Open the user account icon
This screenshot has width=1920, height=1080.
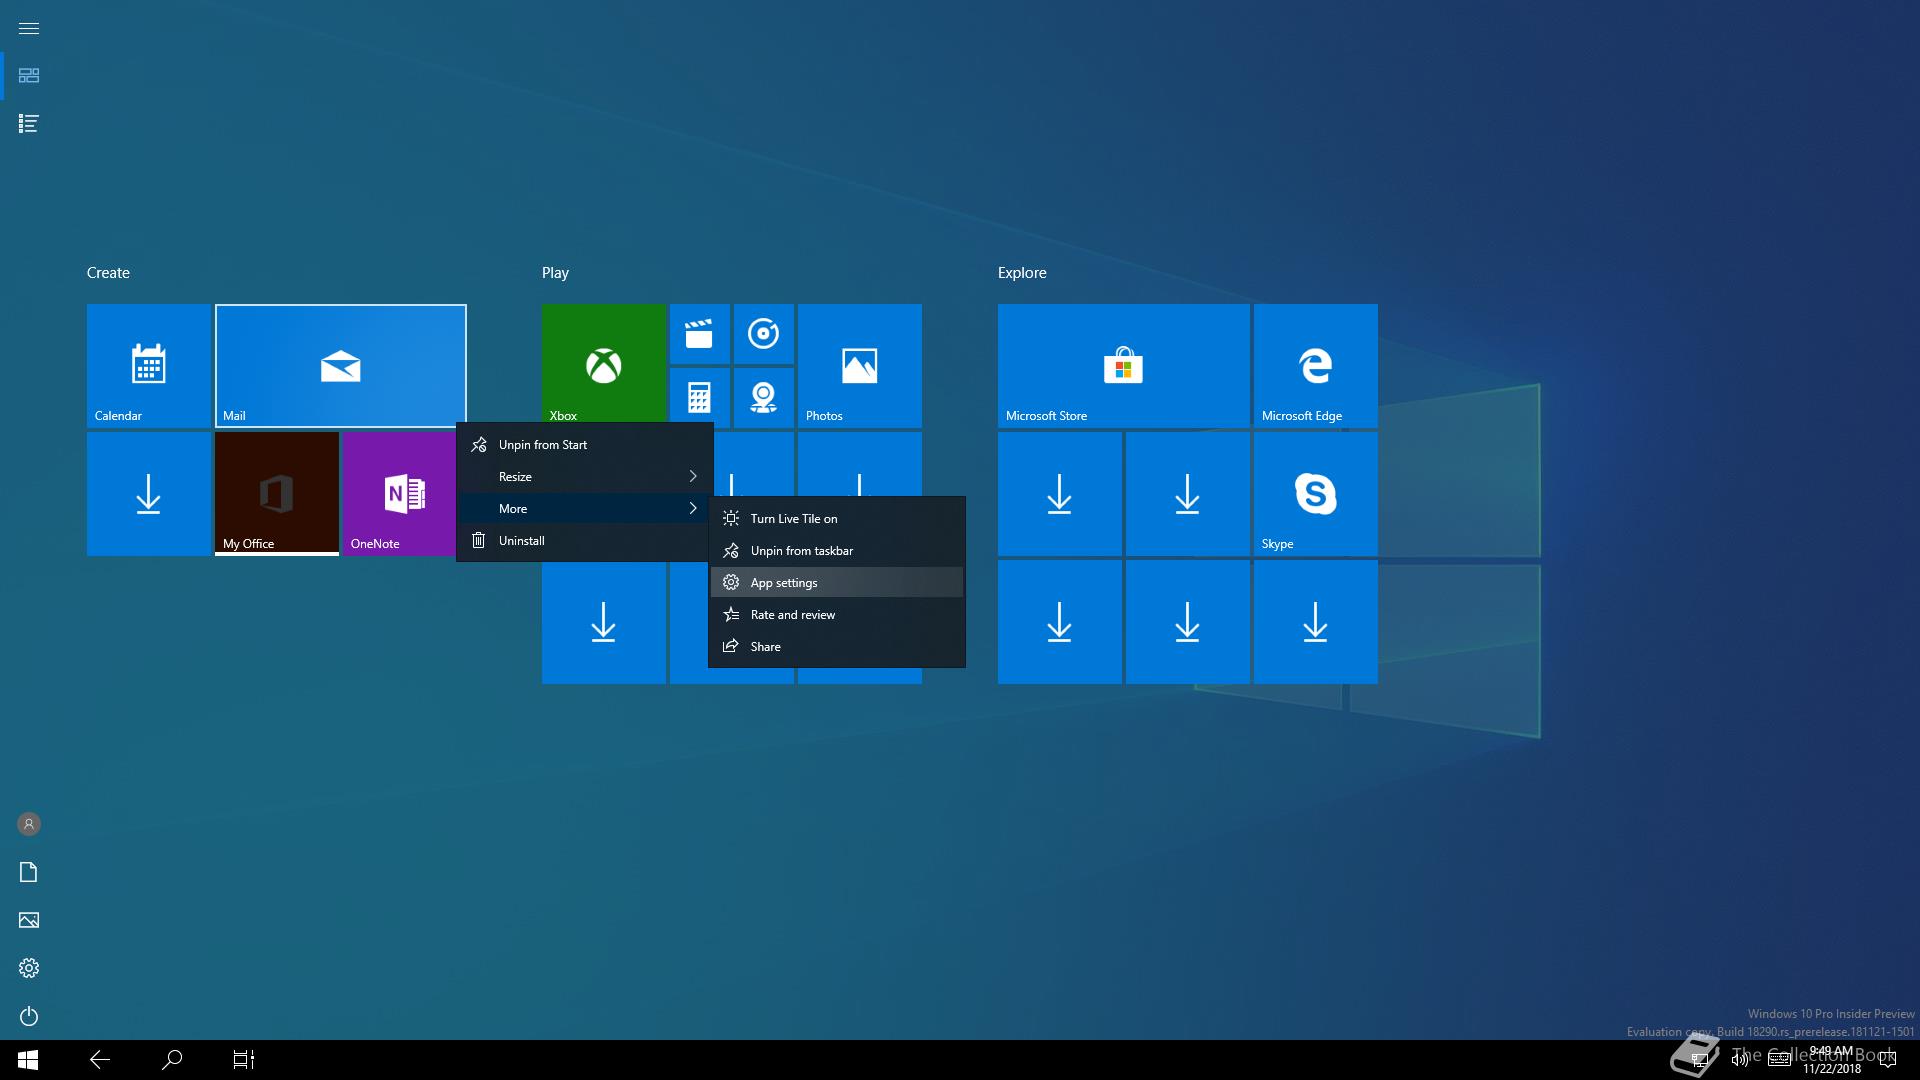29,824
